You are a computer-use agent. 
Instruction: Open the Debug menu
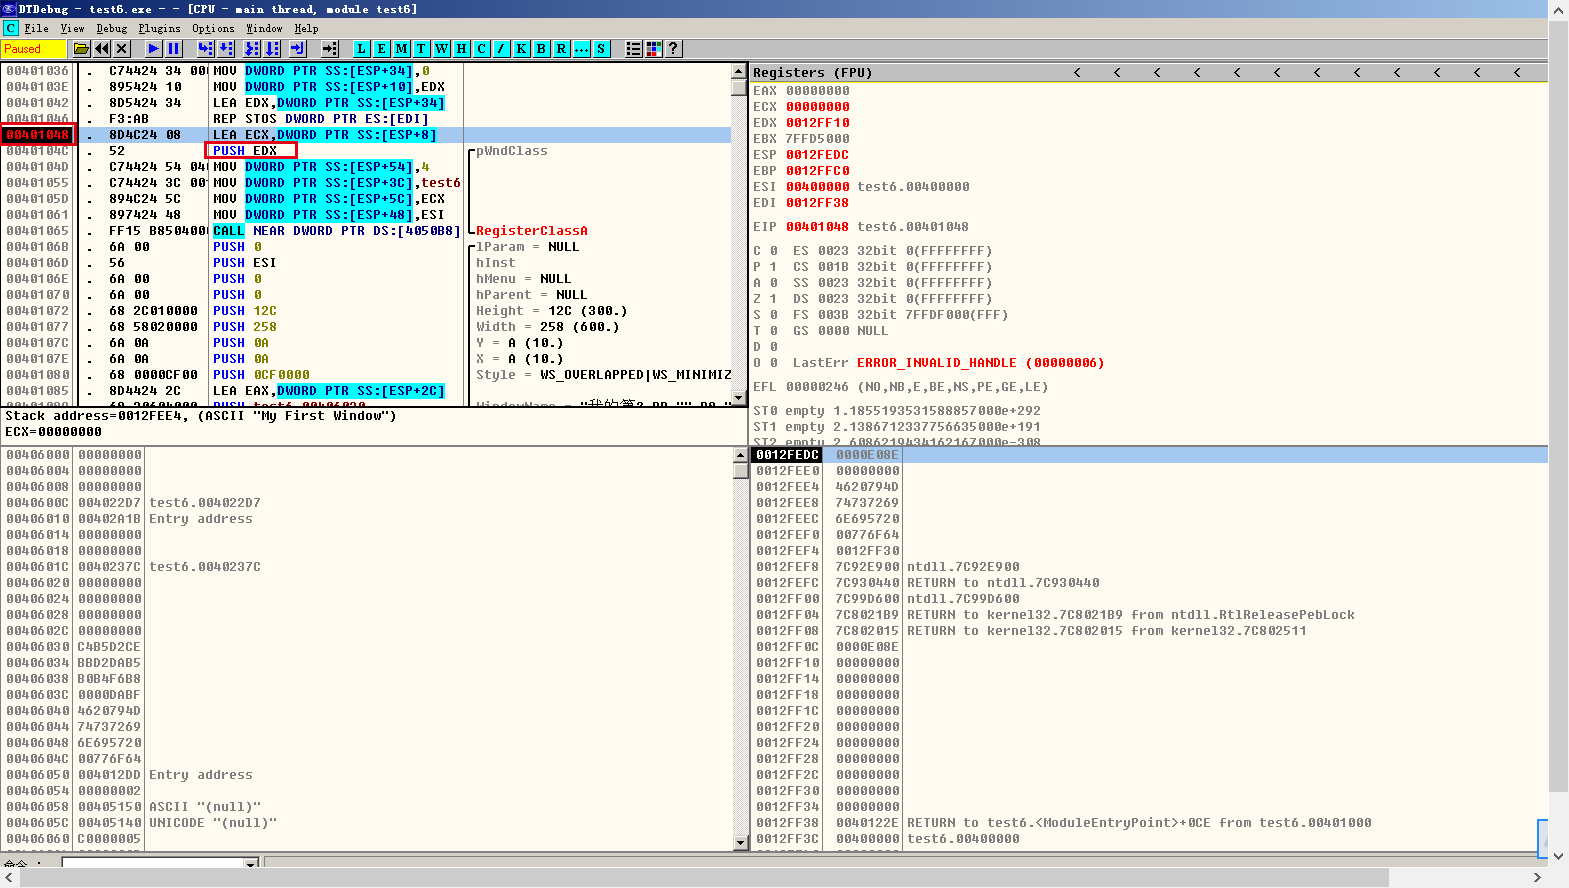click(x=112, y=28)
